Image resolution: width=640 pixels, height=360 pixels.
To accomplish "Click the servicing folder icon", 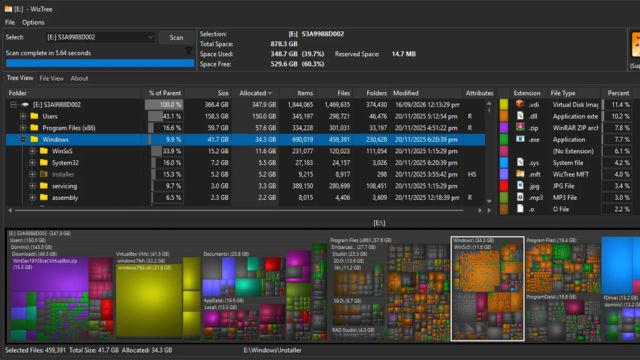I will pos(44,186).
